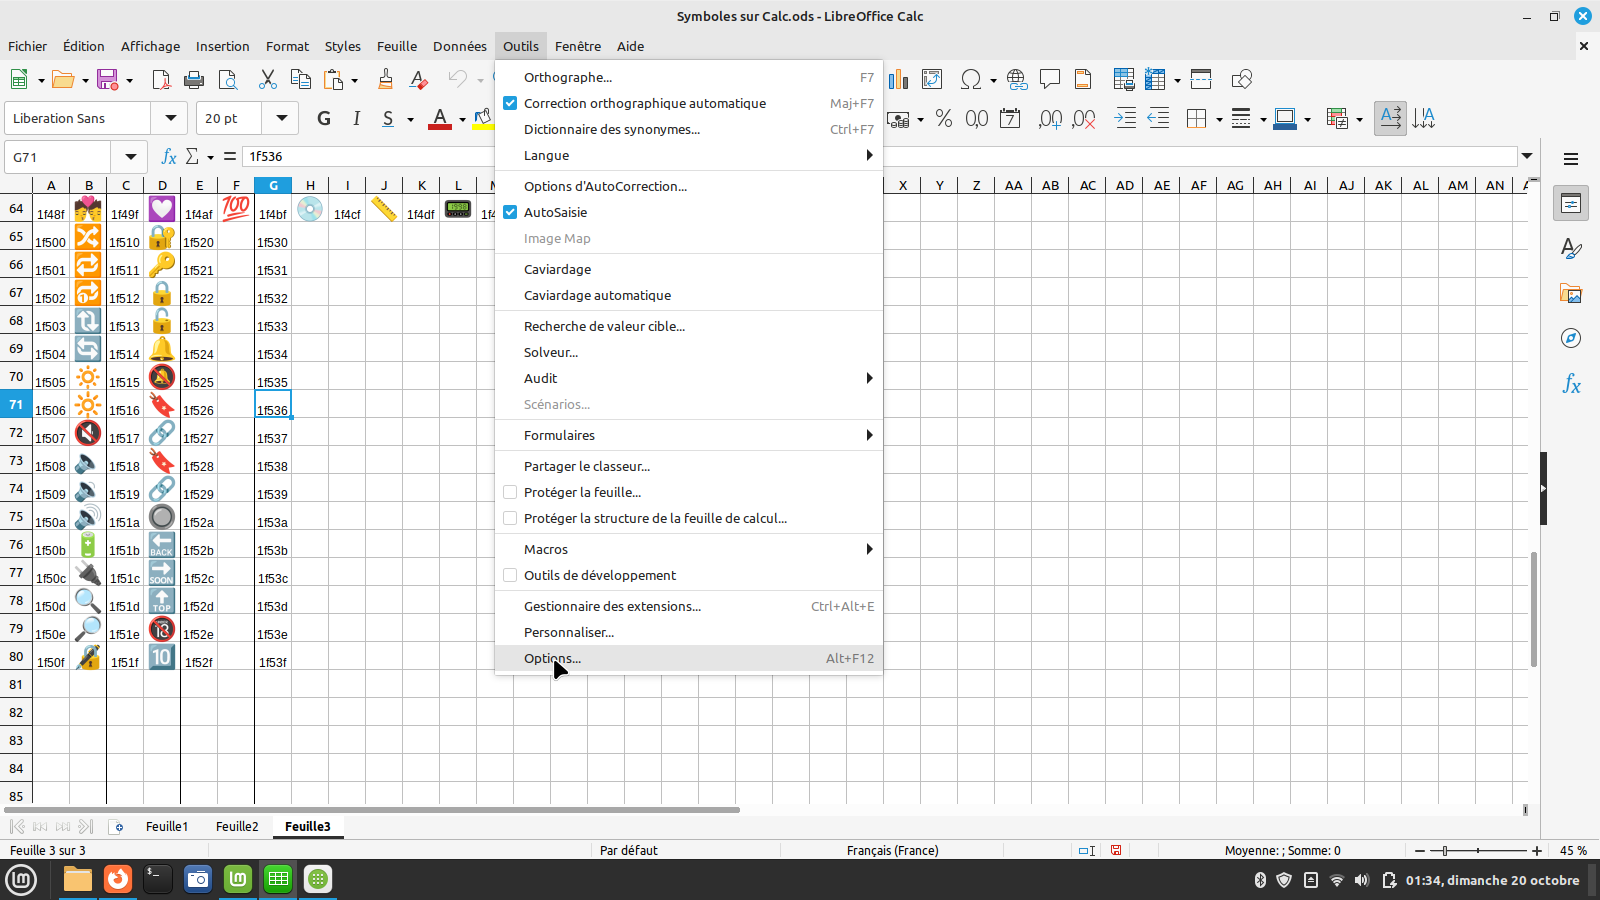Click Solveur... in Outils menu

pyautogui.click(x=551, y=352)
